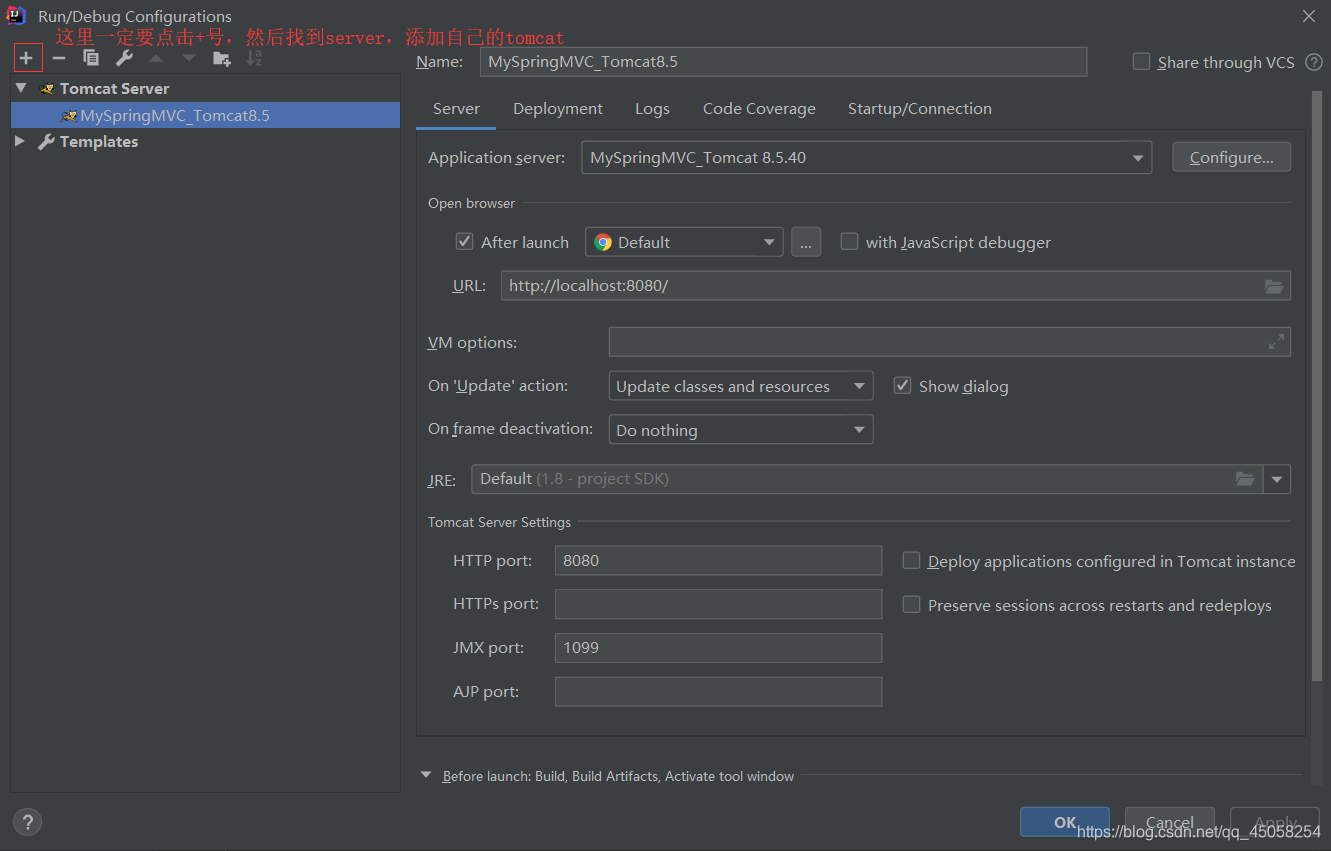The height and width of the screenshot is (851, 1331).
Task: Open On frame deactivation dropdown
Action: coord(740,430)
